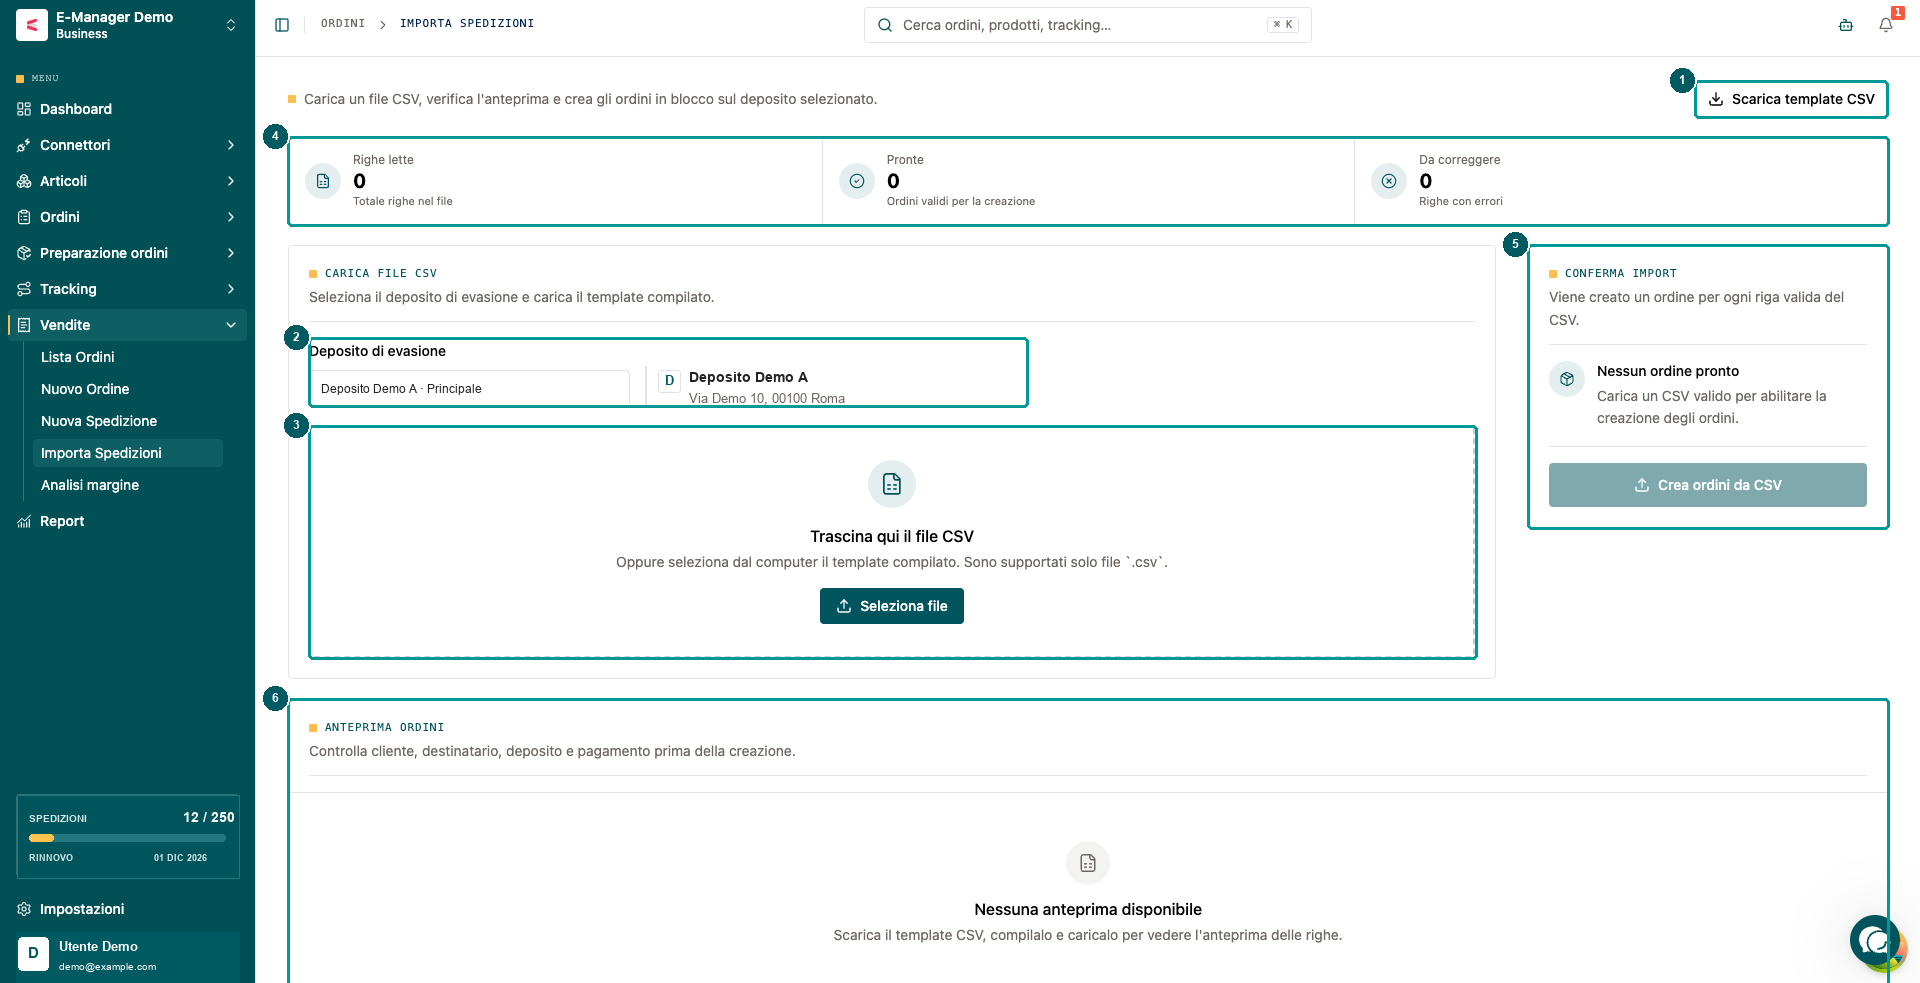
Task: Expand the Connettori menu
Action: pyautogui.click(x=127, y=145)
